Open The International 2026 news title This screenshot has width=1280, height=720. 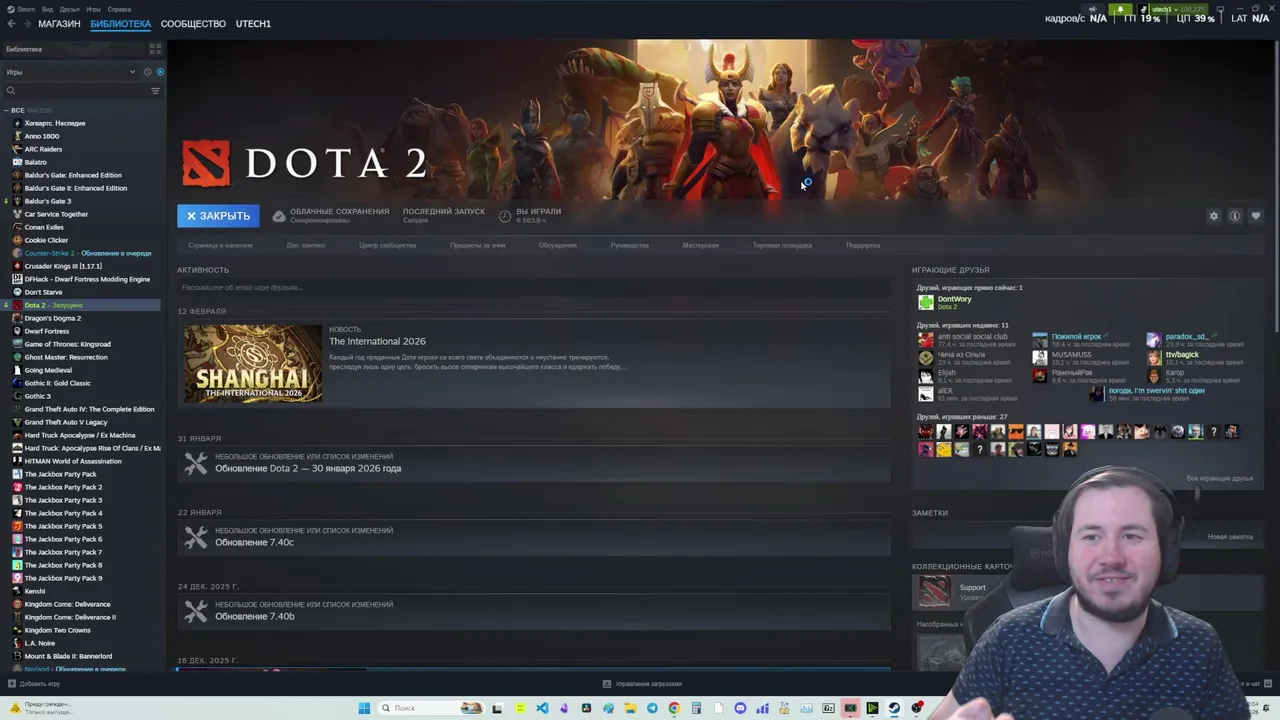pyautogui.click(x=377, y=341)
